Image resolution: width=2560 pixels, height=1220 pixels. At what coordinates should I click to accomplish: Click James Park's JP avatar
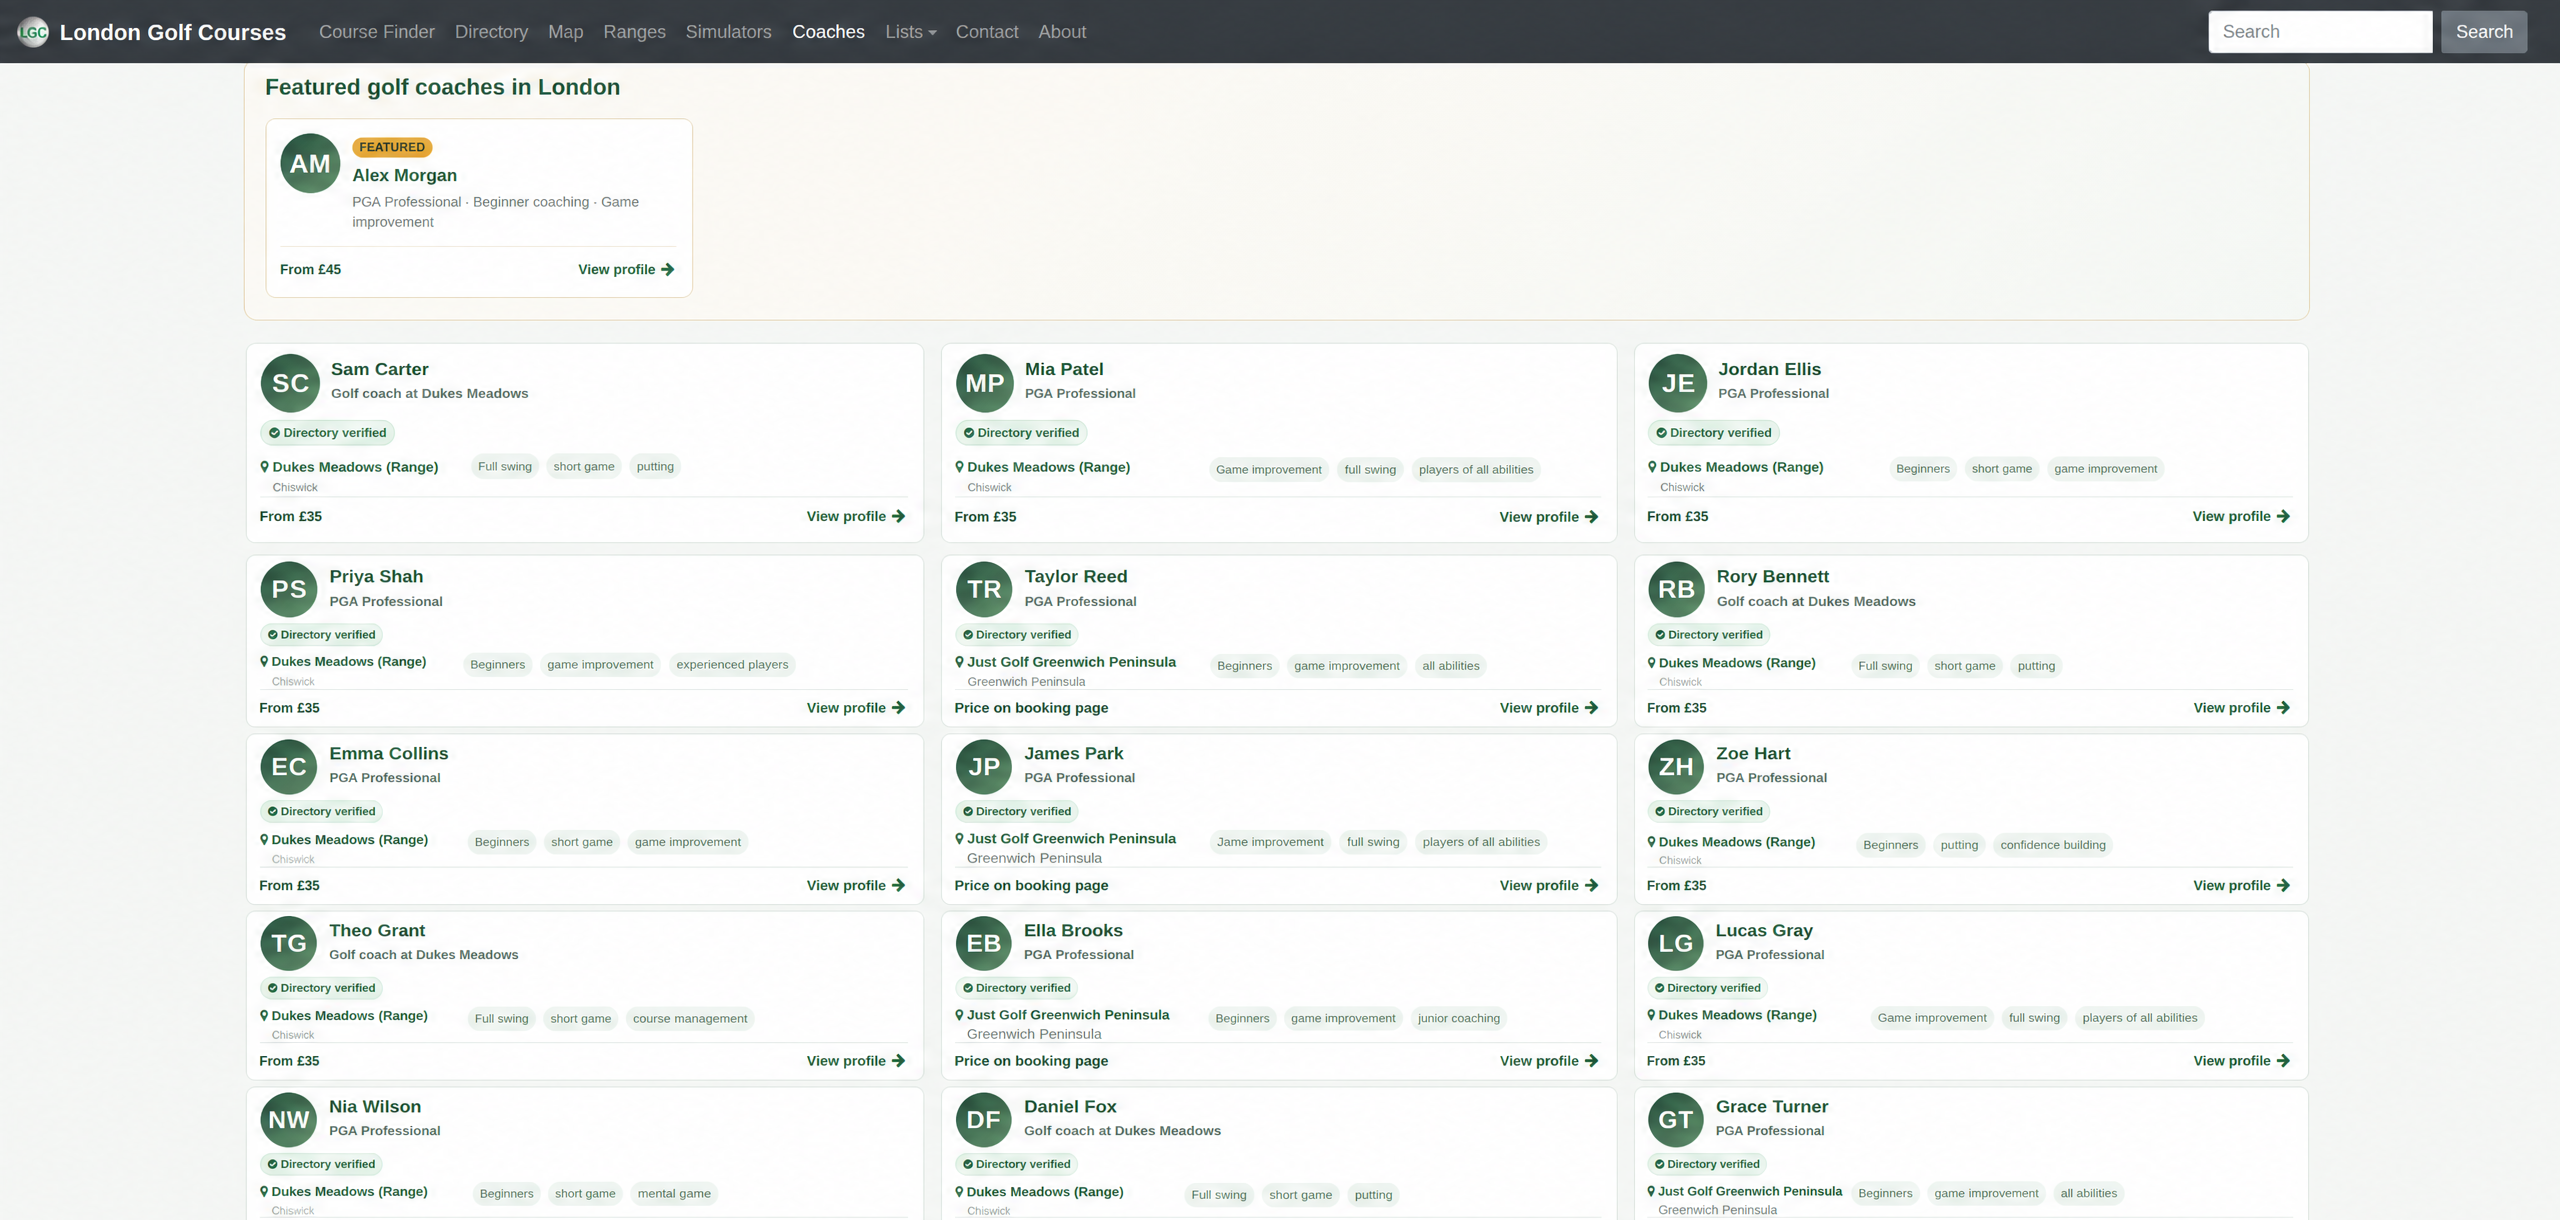(x=984, y=767)
